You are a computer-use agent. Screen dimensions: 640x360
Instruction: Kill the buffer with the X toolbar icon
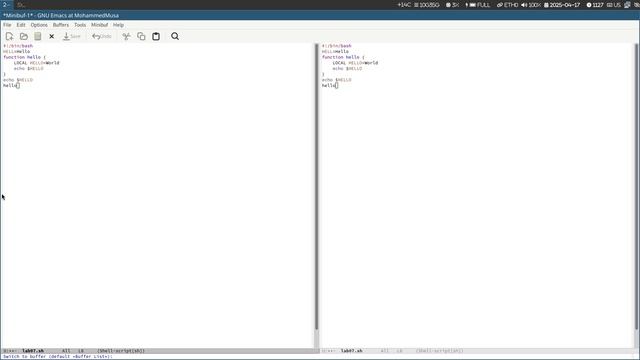click(51, 36)
